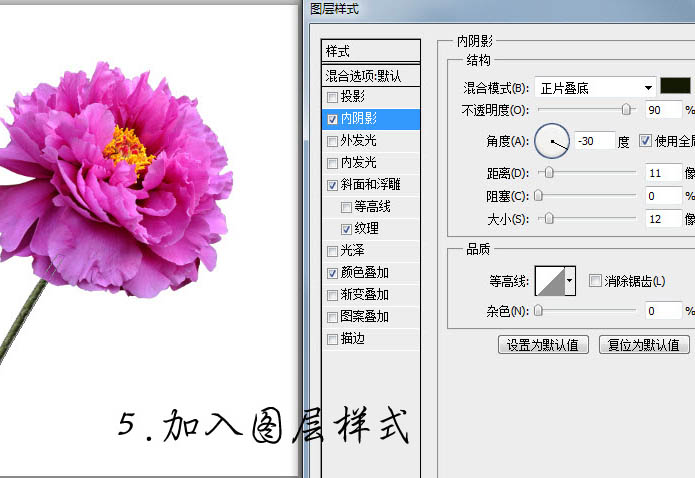Uncheck the 内阴影 inner shadow checkbox
Screen dimensions: 695x478
[333, 118]
